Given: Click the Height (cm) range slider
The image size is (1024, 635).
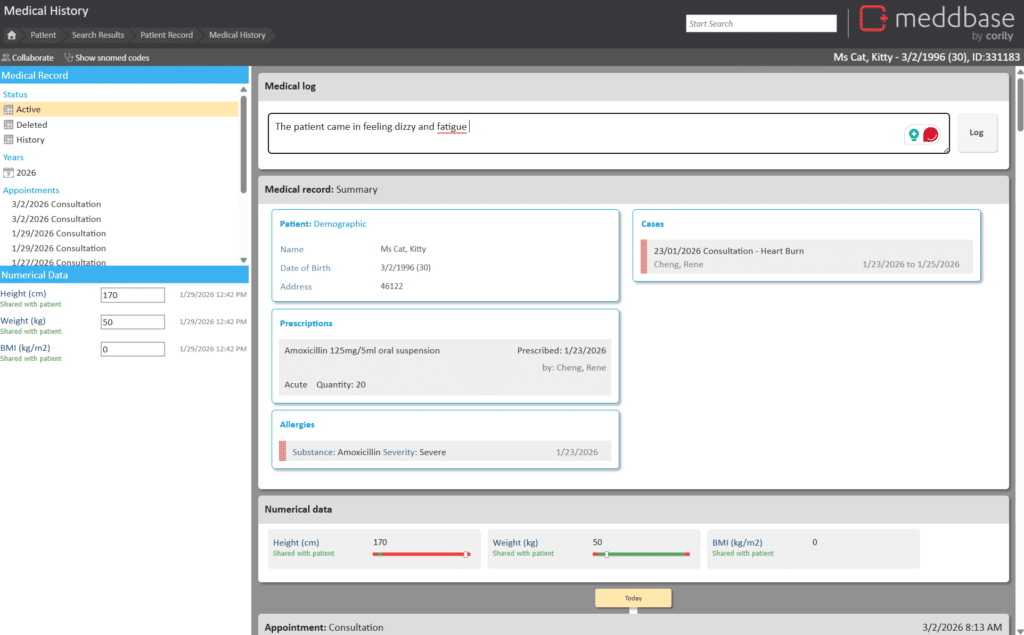Looking at the screenshot, I should (421, 555).
